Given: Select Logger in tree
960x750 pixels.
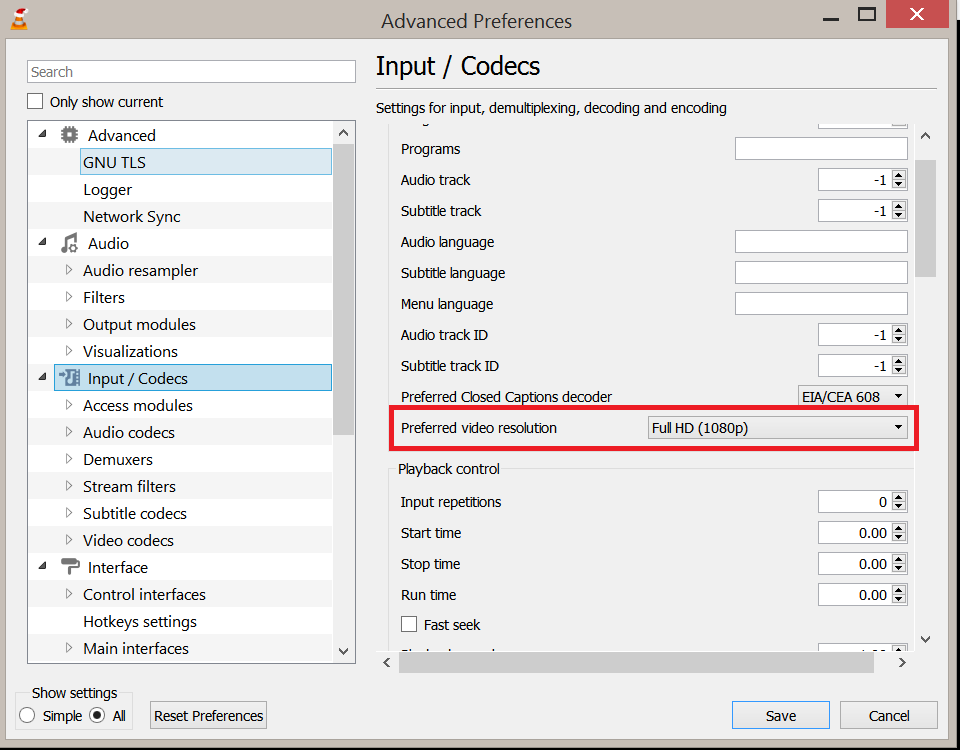Looking at the screenshot, I should tap(108, 190).
